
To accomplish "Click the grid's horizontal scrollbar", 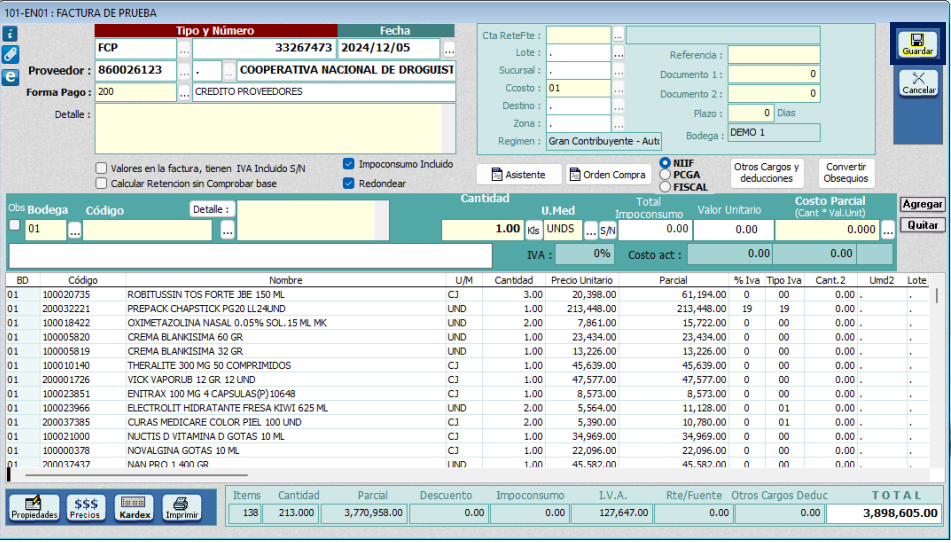I will click(x=136, y=474).
